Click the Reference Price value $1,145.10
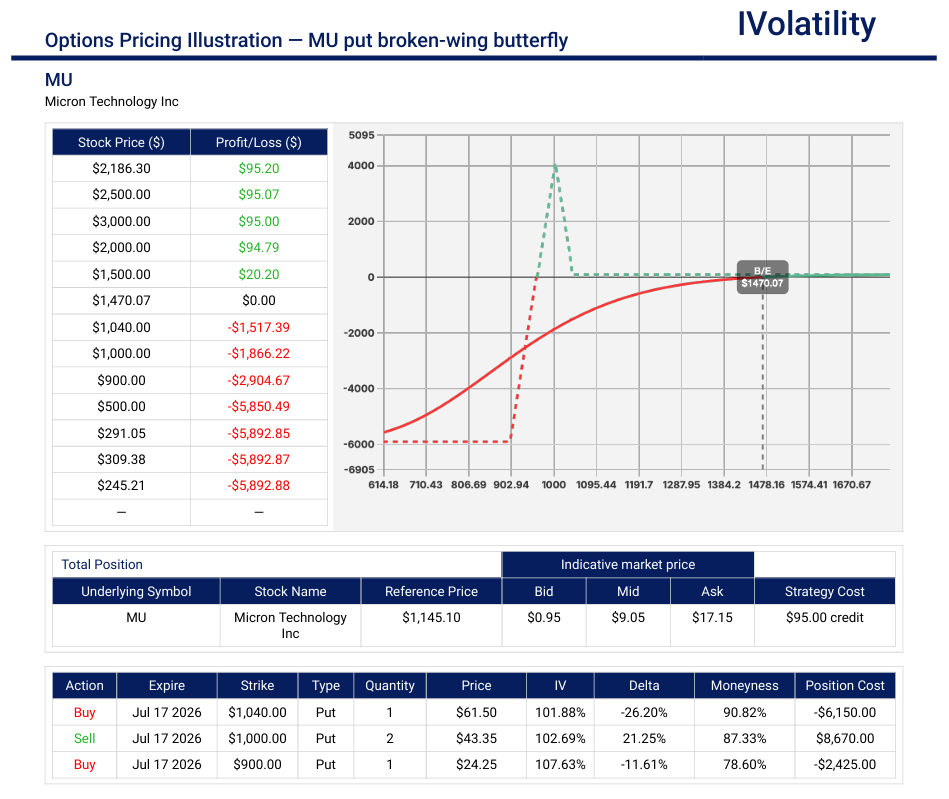949x799 pixels. click(x=432, y=617)
